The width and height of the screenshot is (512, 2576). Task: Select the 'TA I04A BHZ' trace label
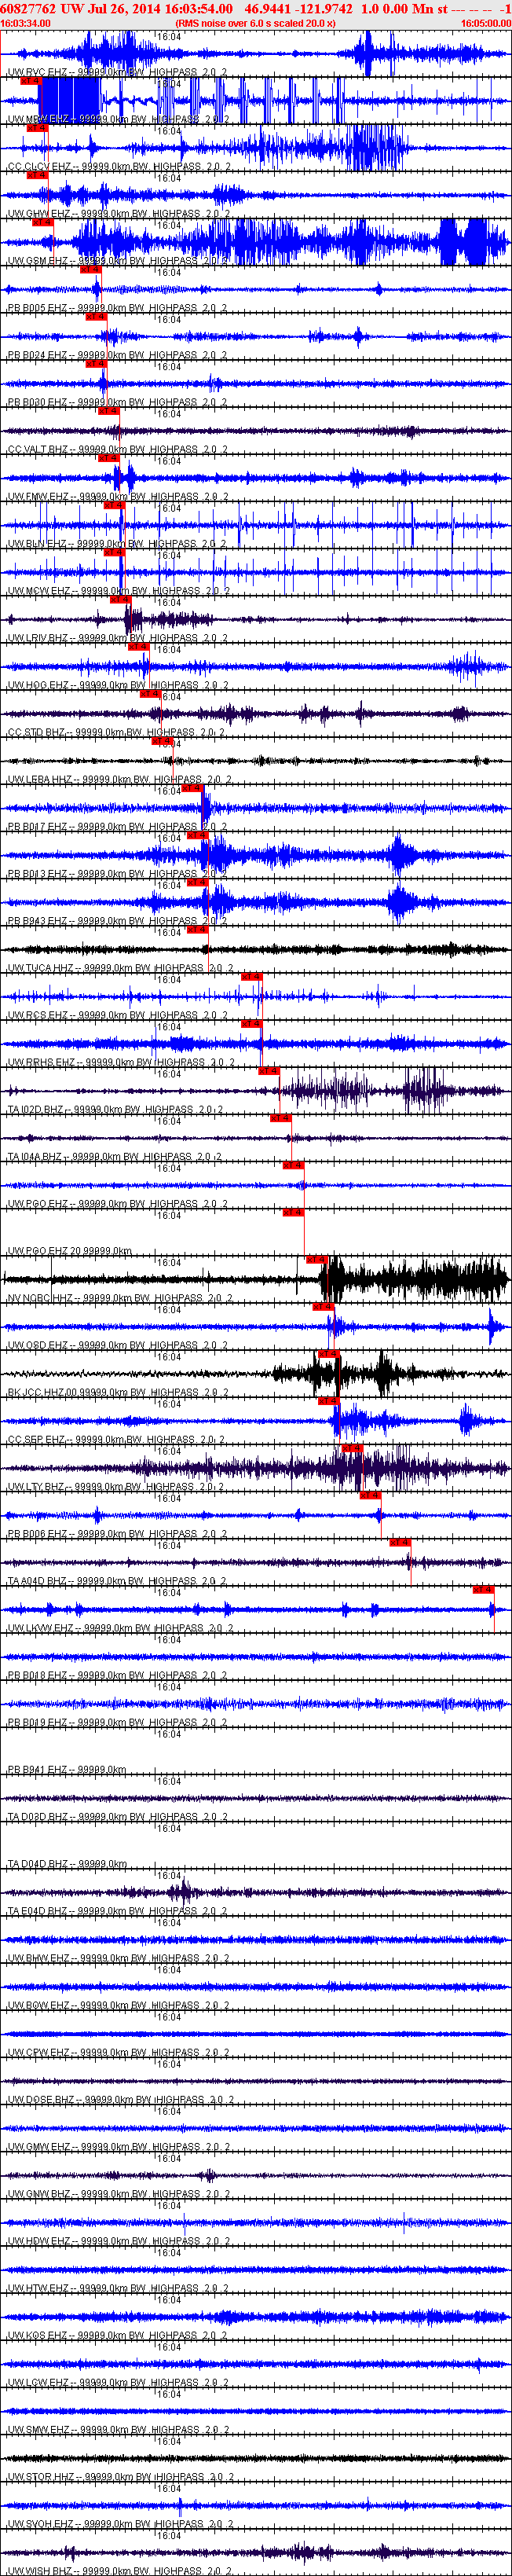(114, 1157)
